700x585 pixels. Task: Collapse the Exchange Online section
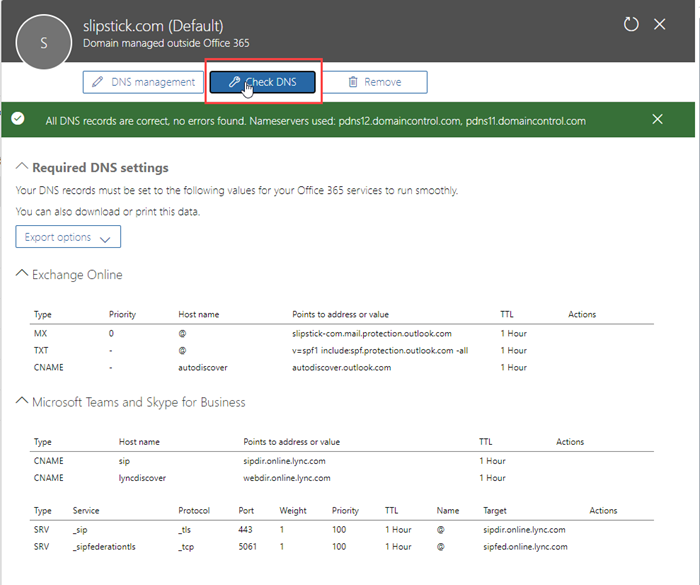click(22, 273)
